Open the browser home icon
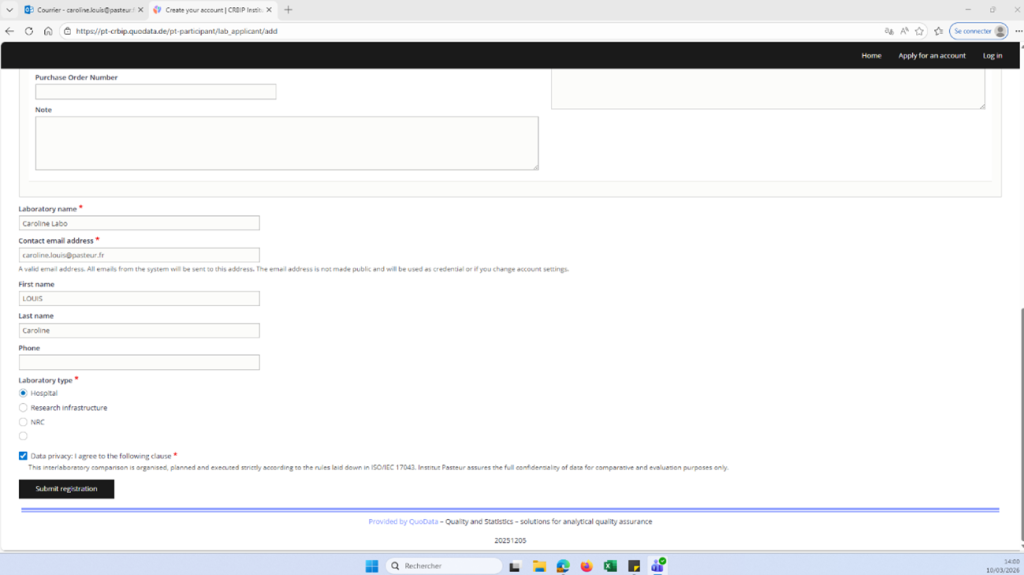The width and height of the screenshot is (1024, 575). click(x=48, y=31)
